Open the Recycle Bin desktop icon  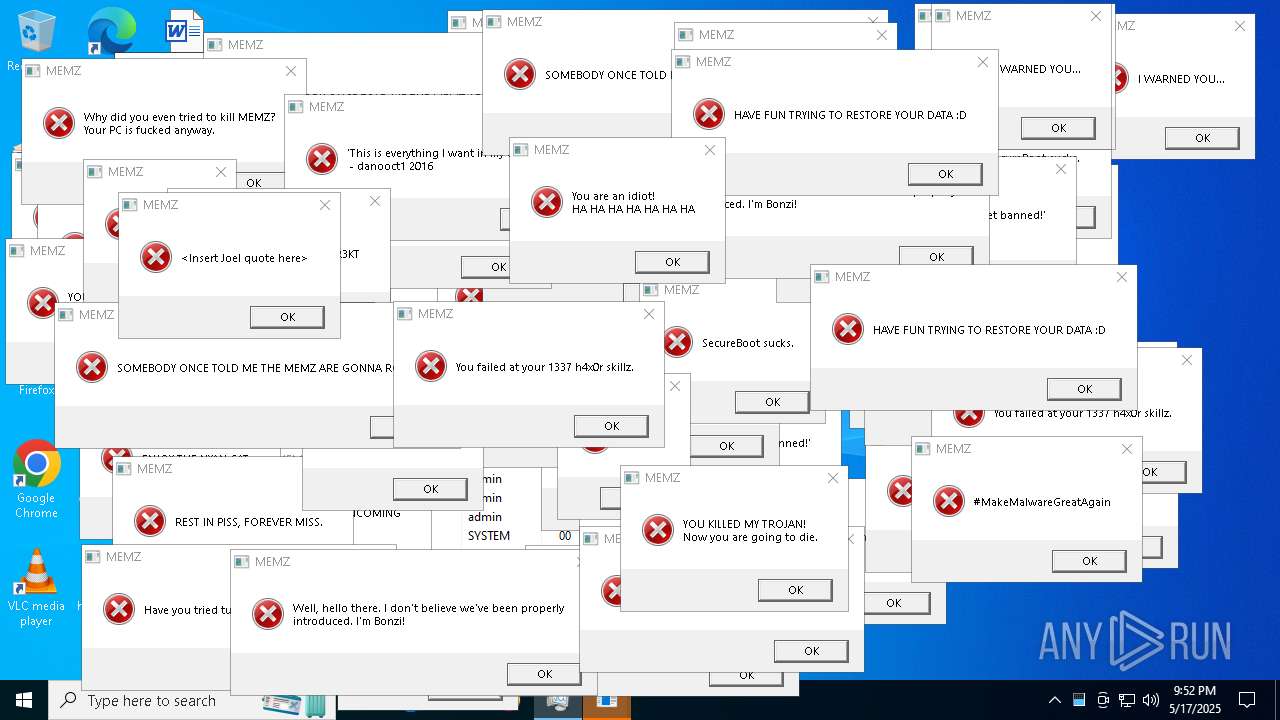click(36, 32)
